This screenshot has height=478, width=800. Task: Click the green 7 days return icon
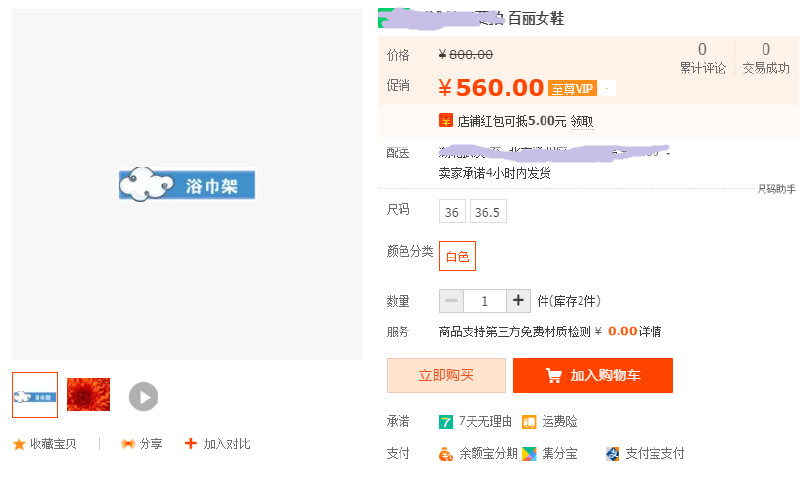pyautogui.click(x=446, y=422)
